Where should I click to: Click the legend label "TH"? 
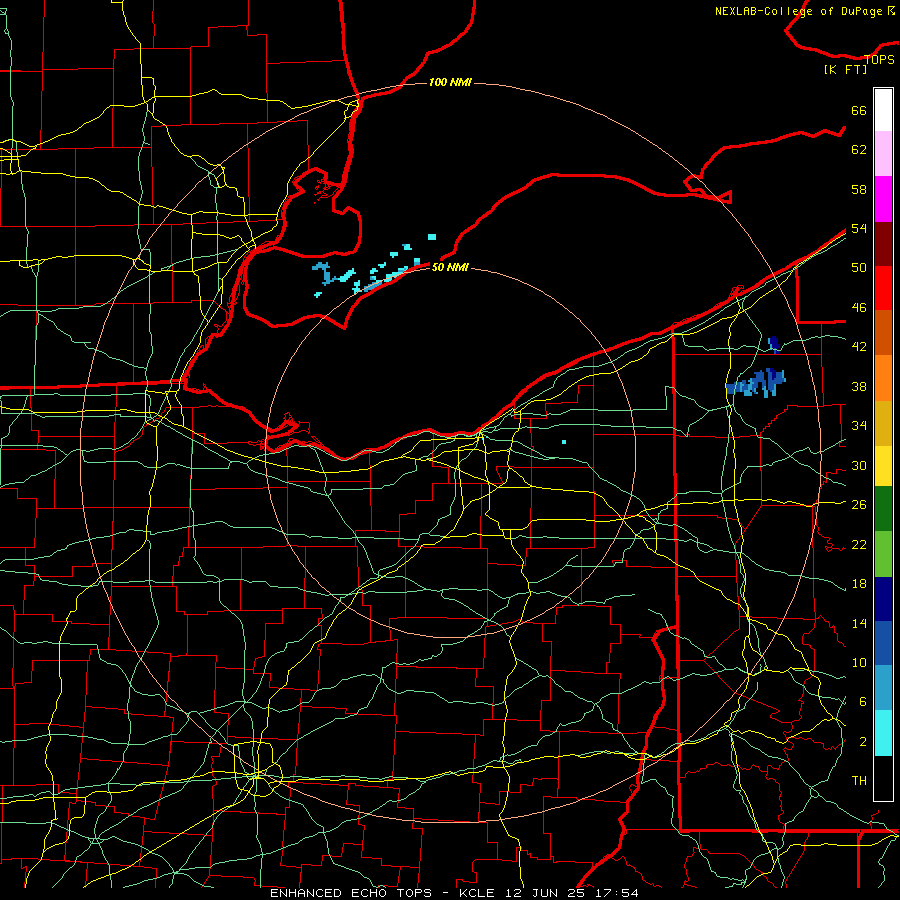click(859, 781)
